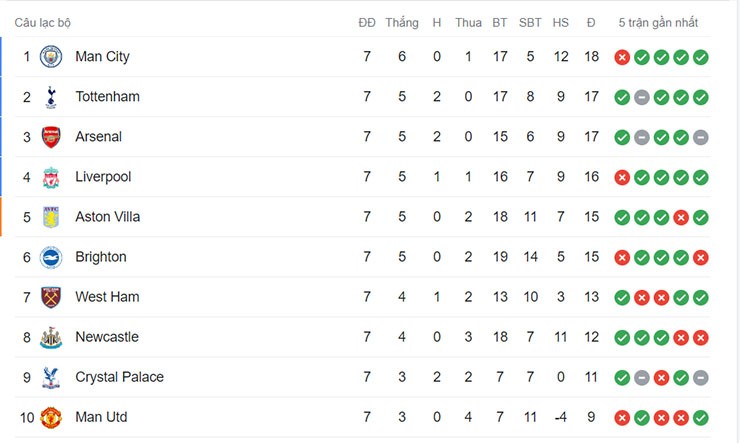Click the Crystal Palace club crest
Screen dimensions: 740x443
[51, 377]
